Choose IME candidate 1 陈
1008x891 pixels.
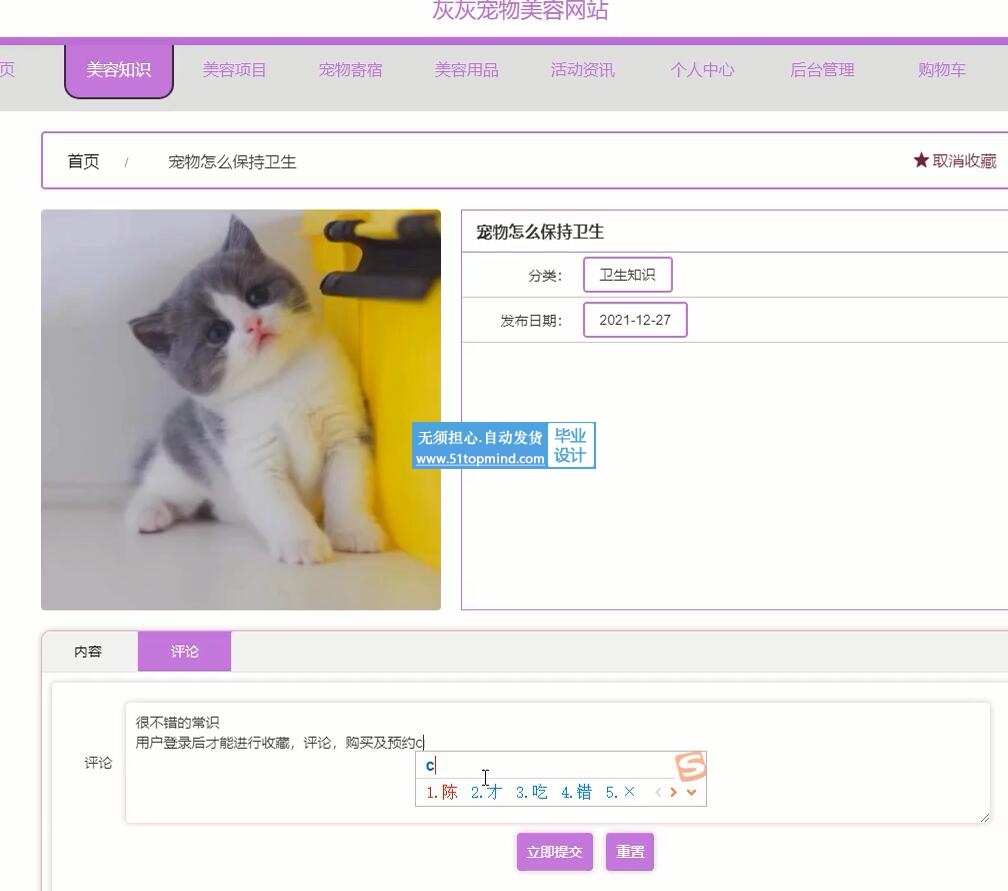pos(442,792)
